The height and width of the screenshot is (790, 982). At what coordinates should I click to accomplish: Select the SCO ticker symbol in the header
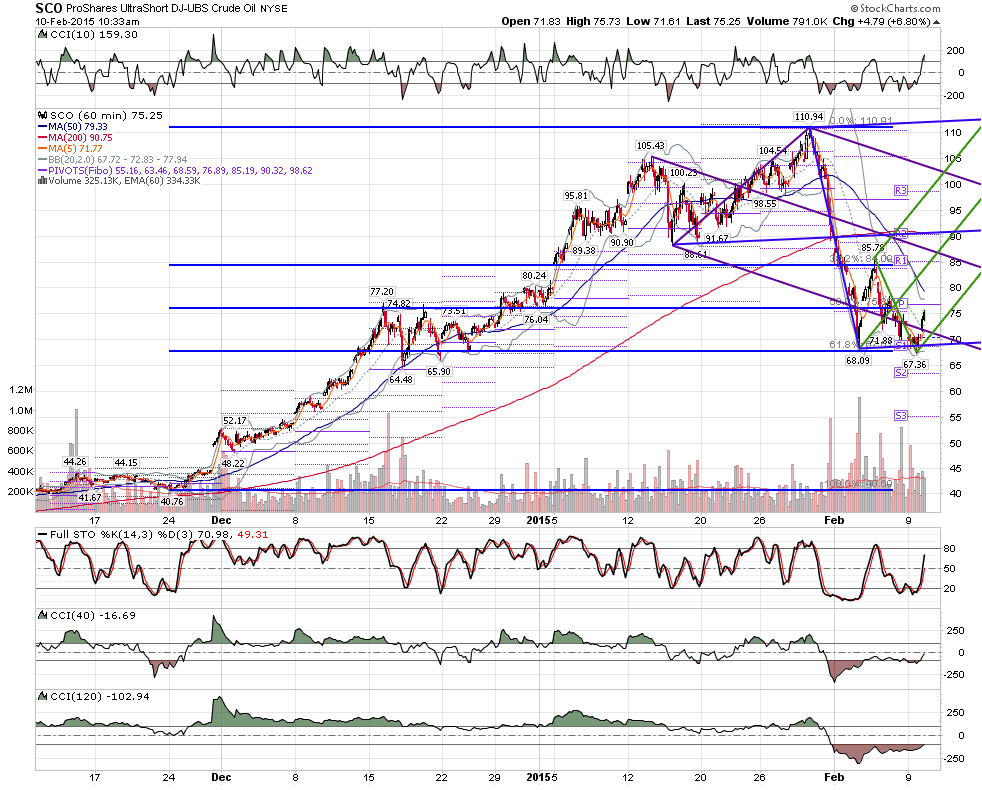pos(48,8)
